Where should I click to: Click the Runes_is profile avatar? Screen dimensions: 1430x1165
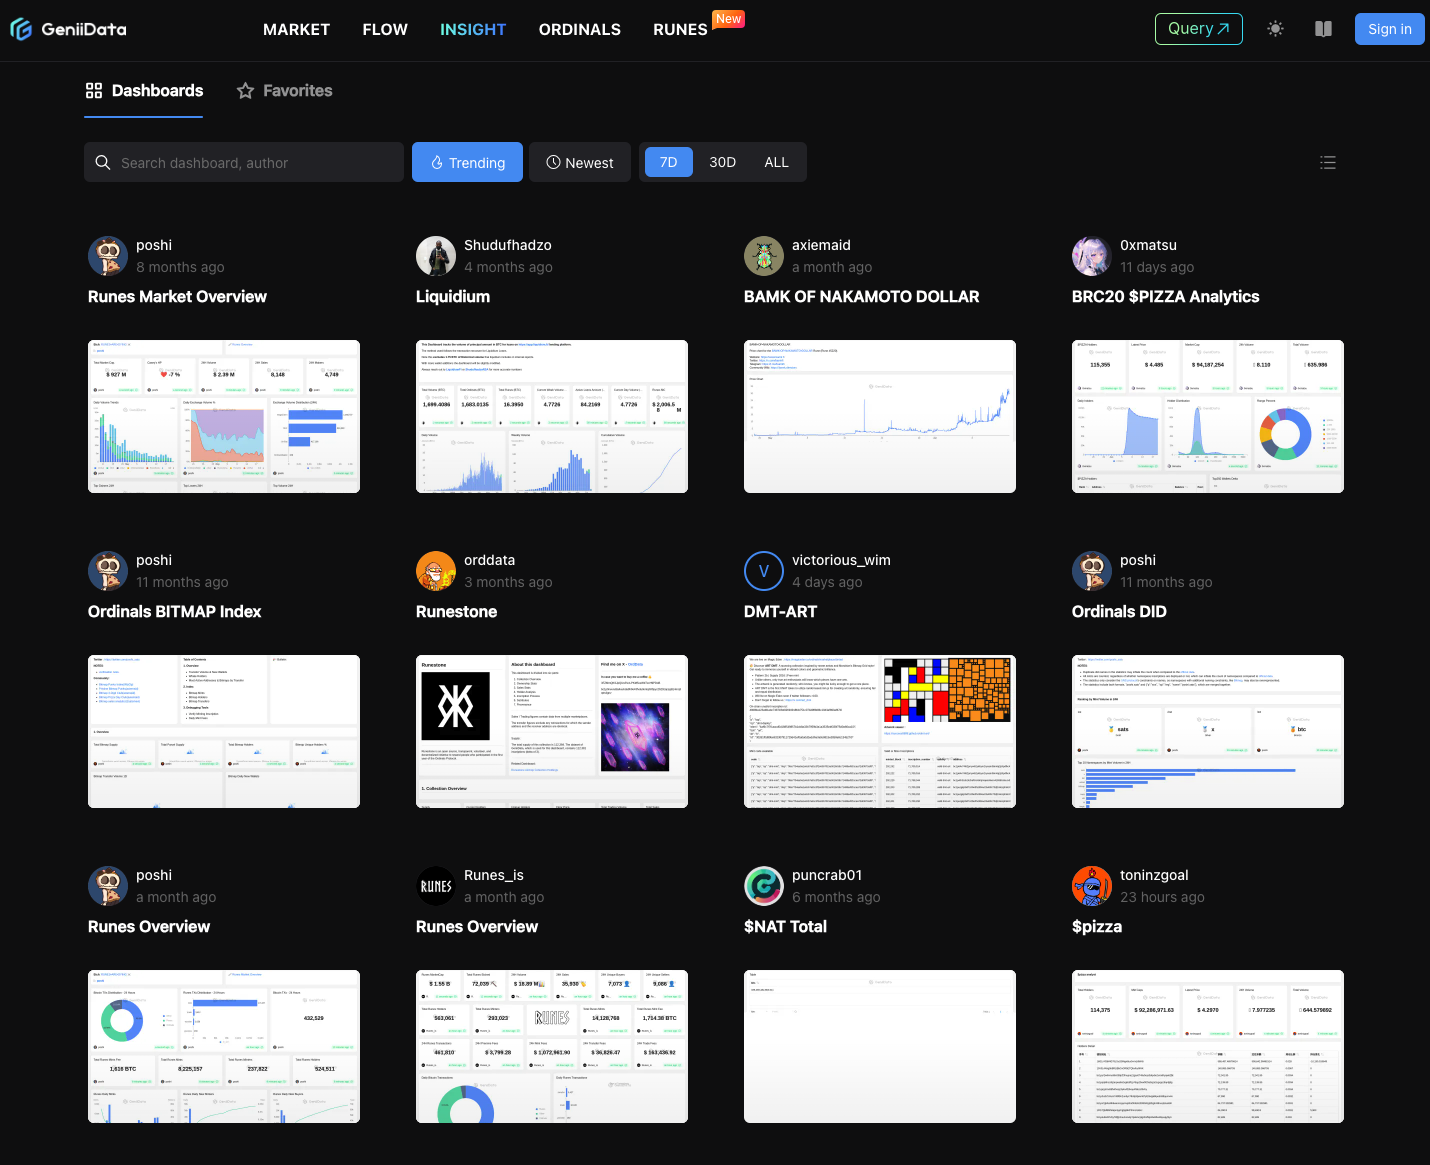tap(436, 886)
